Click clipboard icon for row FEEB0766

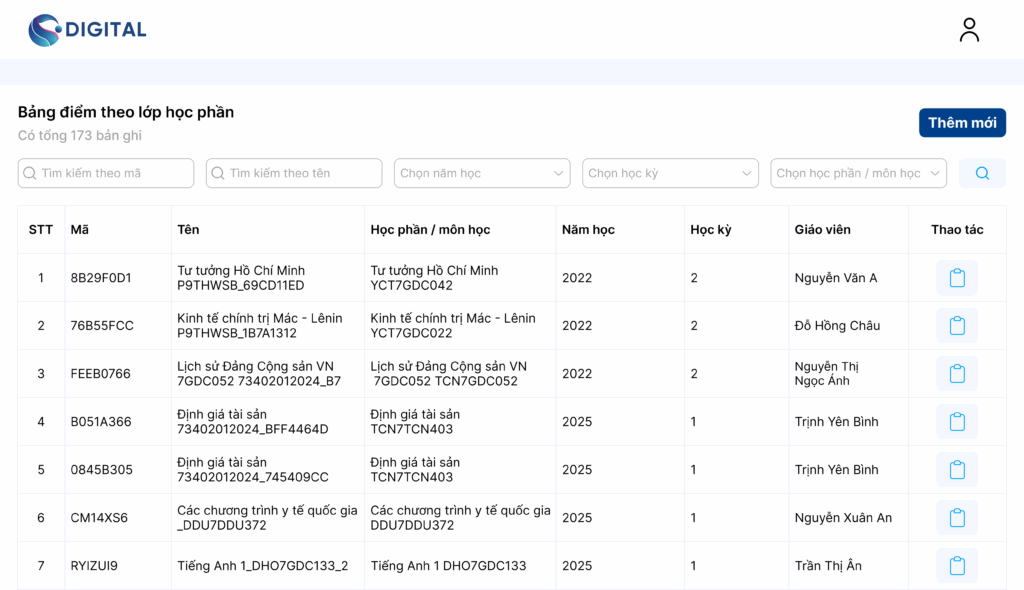click(x=957, y=374)
